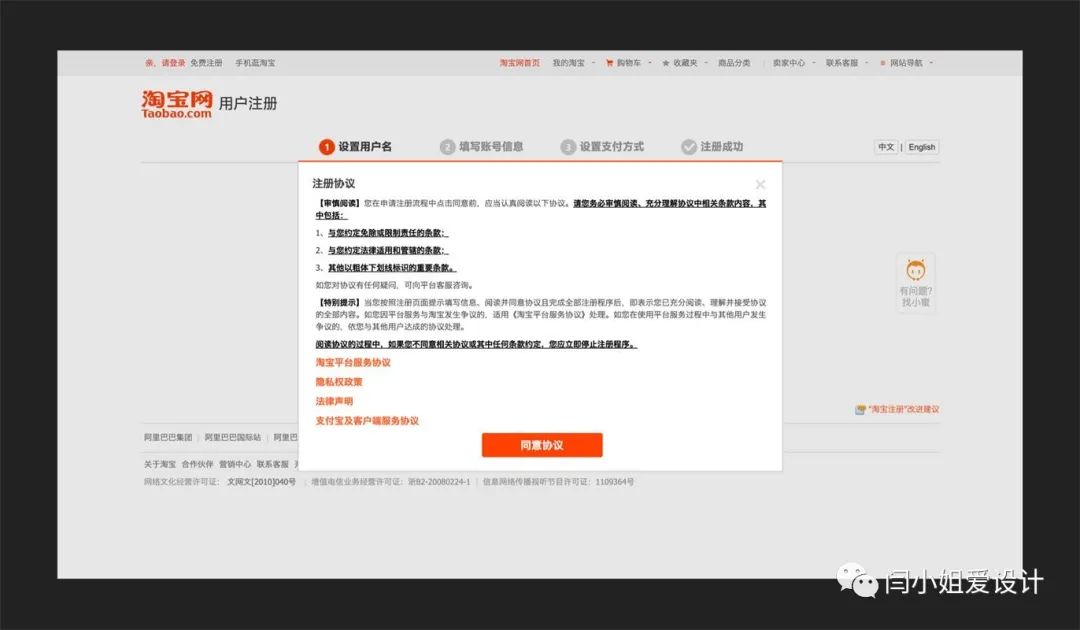This screenshot has width=1080, height=630.
Task: Open the 支付宝及客户端服务协议 link
Action: pos(367,421)
